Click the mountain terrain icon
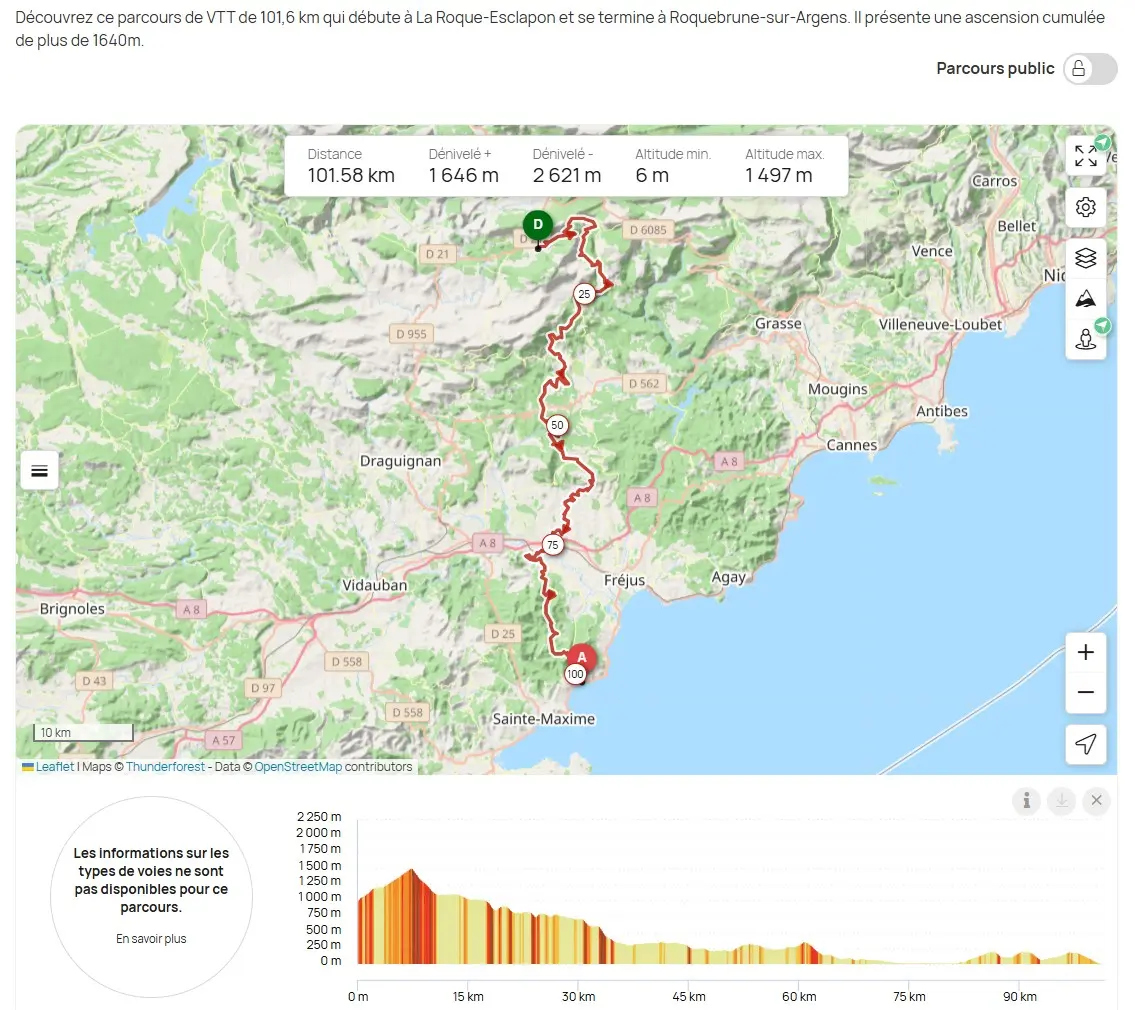Viewport: 1135px width, 1010px height. pos(1085,298)
